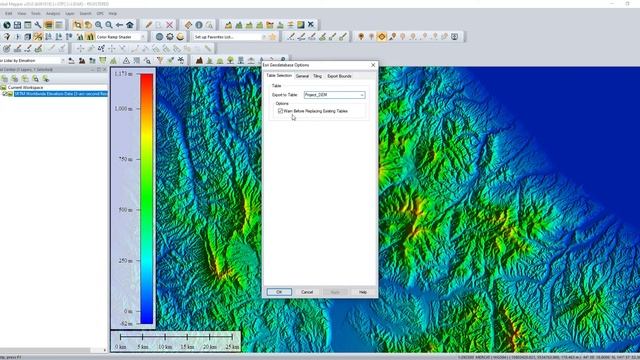The image size is (640, 360).
Task: Click the elevation color ramp legend bar
Action: point(147,199)
